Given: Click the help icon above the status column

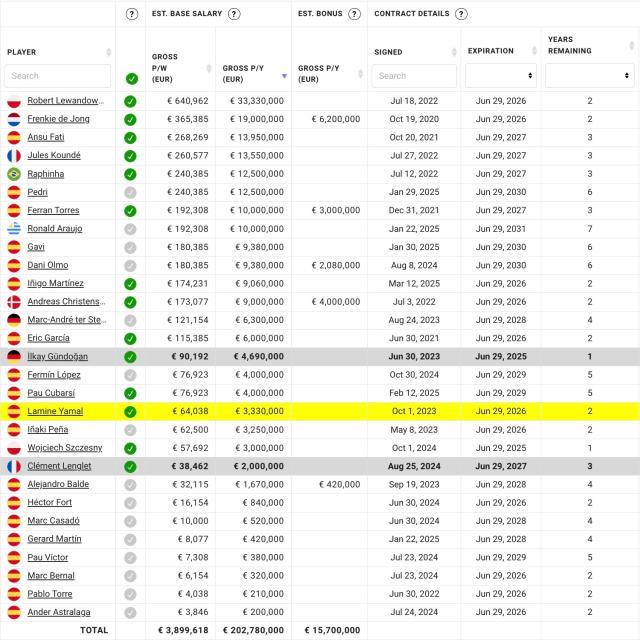Looking at the screenshot, I should coord(131,14).
